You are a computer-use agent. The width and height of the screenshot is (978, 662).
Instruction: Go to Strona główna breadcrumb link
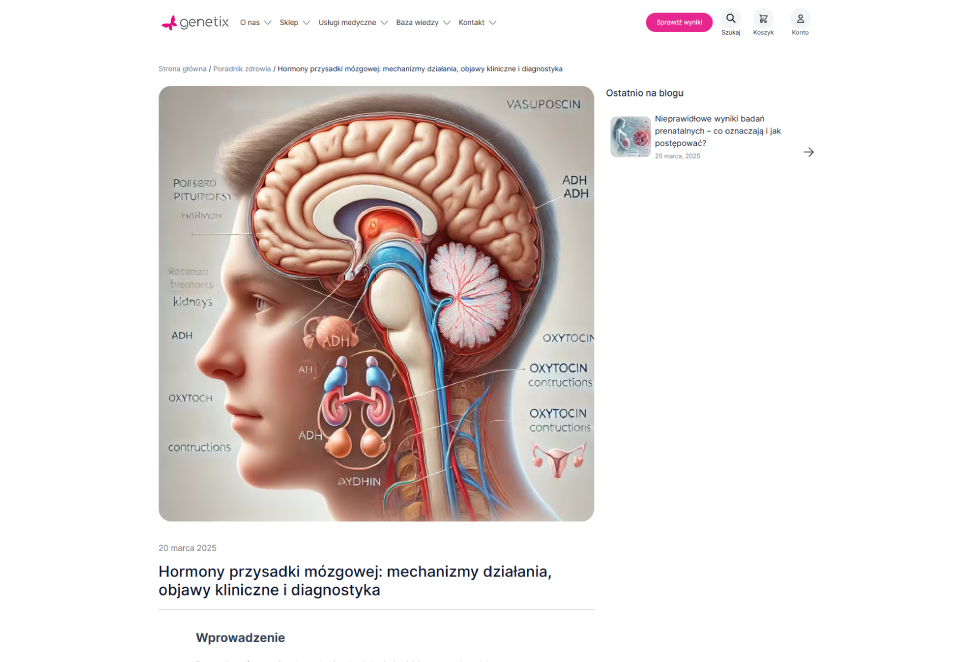(x=182, y=69)
